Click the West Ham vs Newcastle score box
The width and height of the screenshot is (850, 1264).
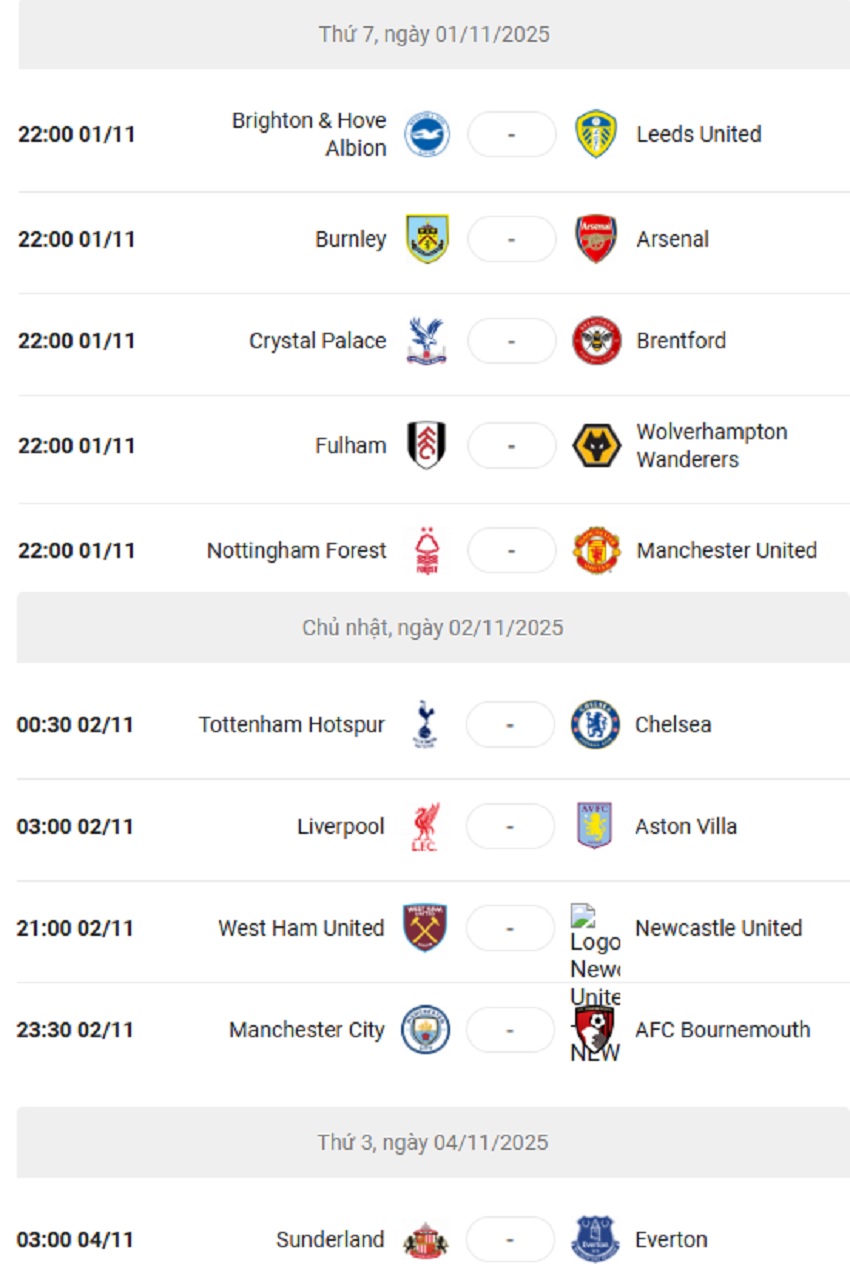(510, 928)
